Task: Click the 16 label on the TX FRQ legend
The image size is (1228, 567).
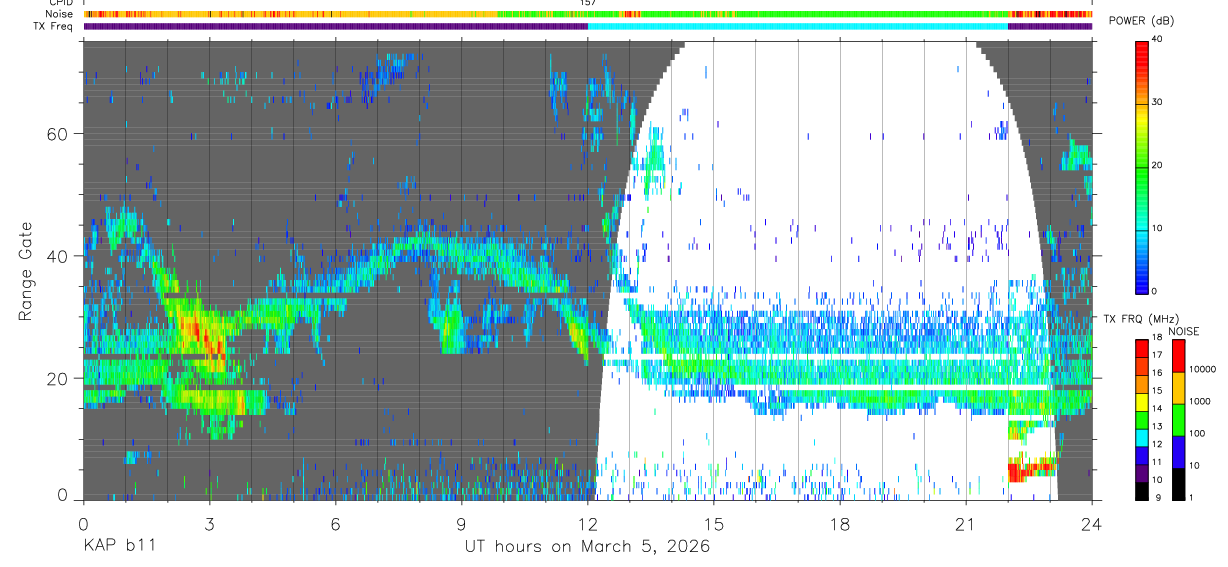Action: tap(1157, 373)
